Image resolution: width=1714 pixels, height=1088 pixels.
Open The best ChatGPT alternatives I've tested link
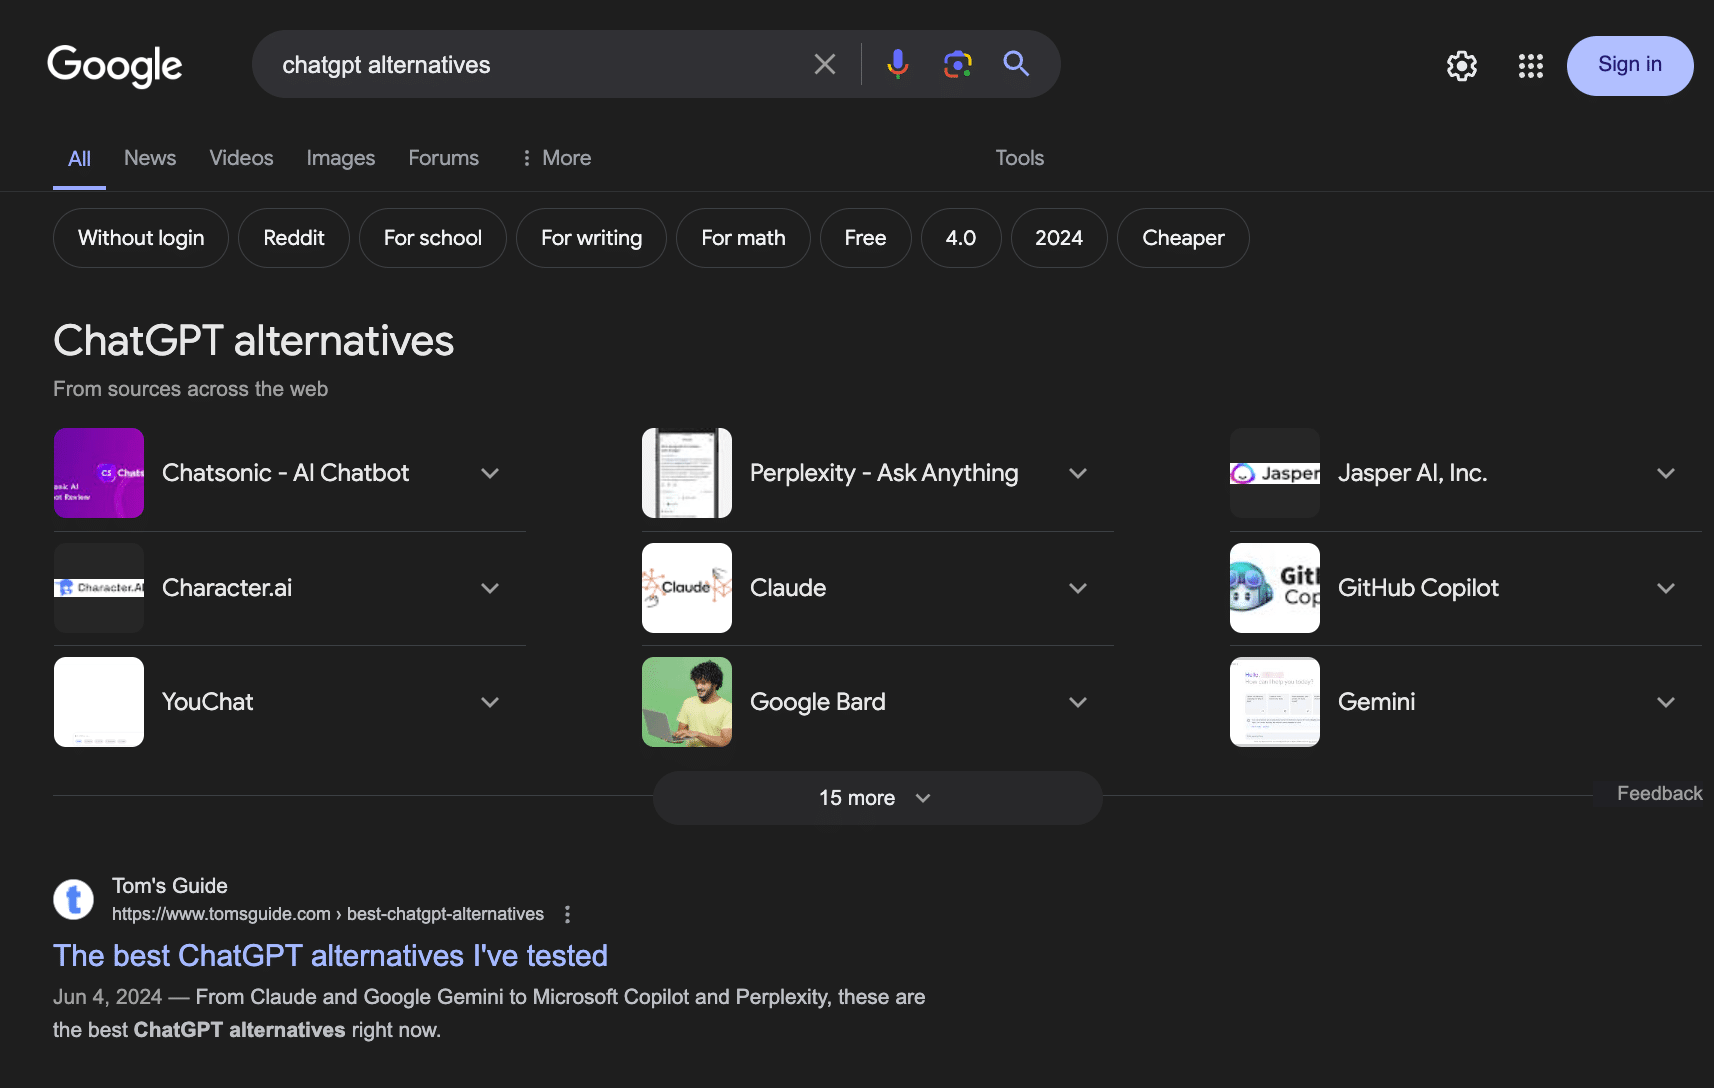(330, 956)
